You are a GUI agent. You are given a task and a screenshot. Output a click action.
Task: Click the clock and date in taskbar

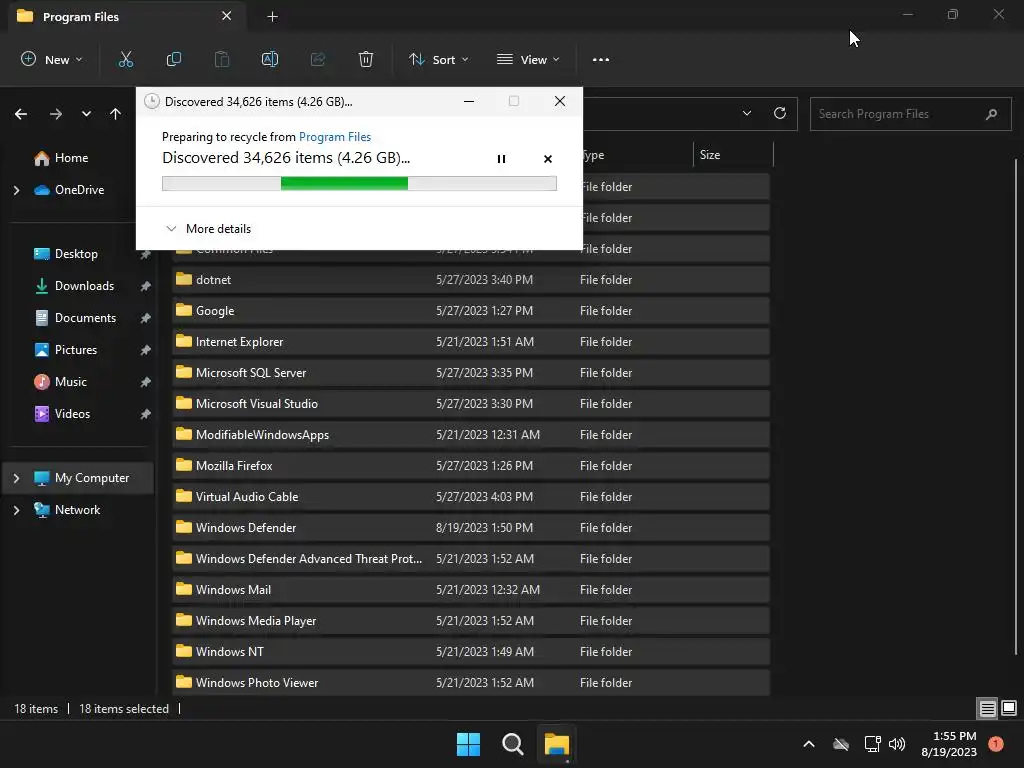pos(948,744)
